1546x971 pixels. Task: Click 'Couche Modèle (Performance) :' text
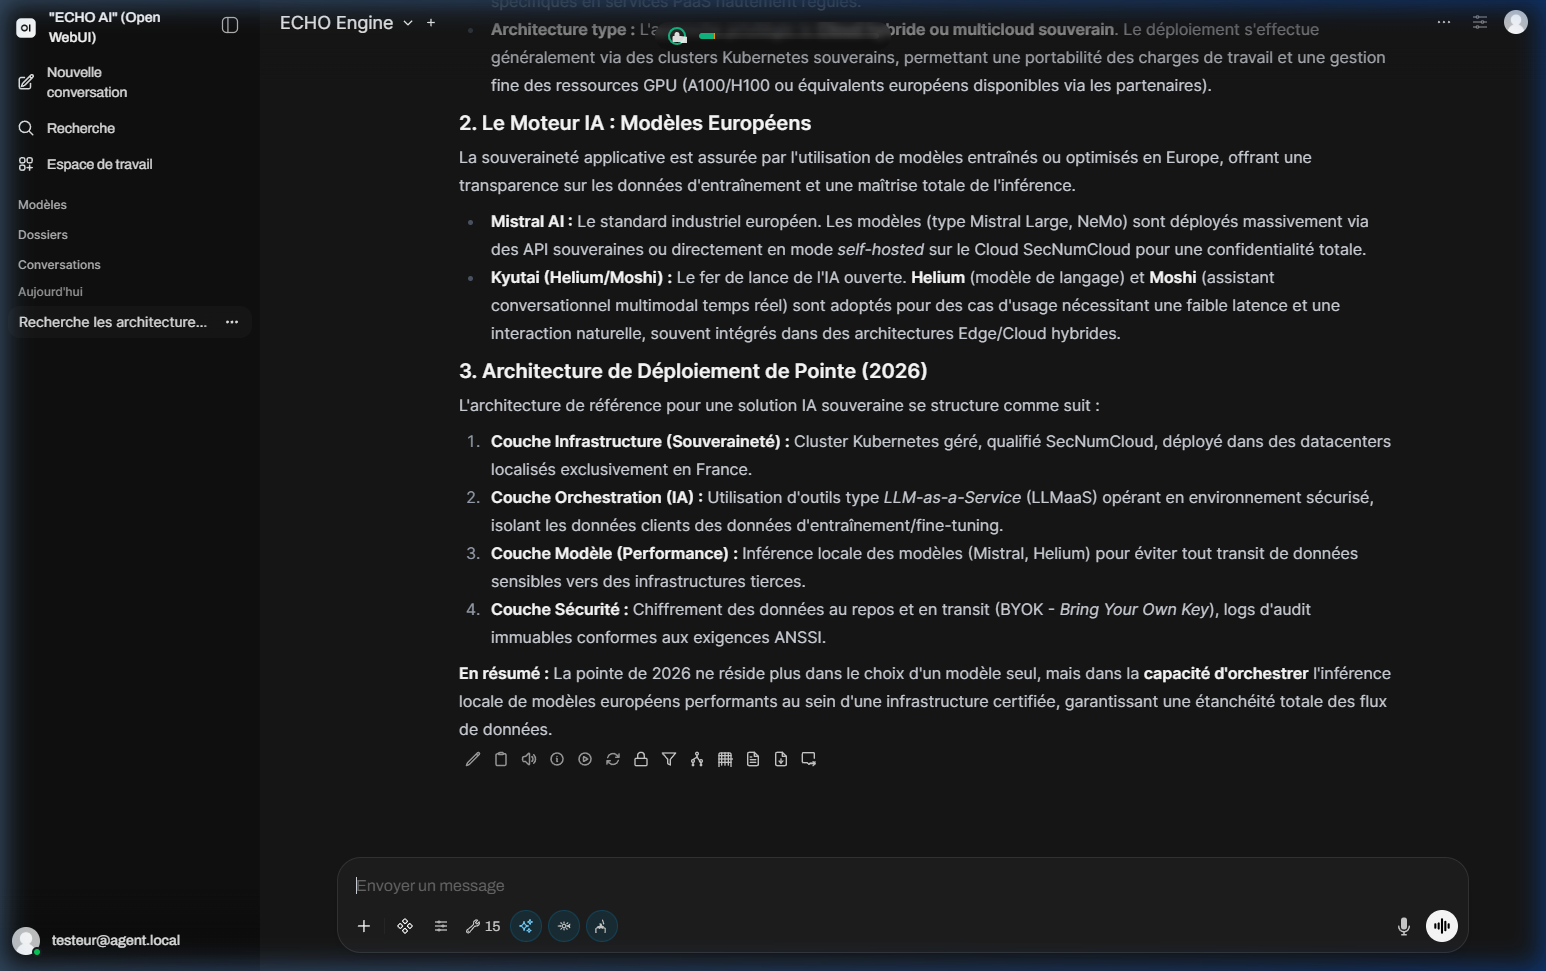tap(614, 553)
